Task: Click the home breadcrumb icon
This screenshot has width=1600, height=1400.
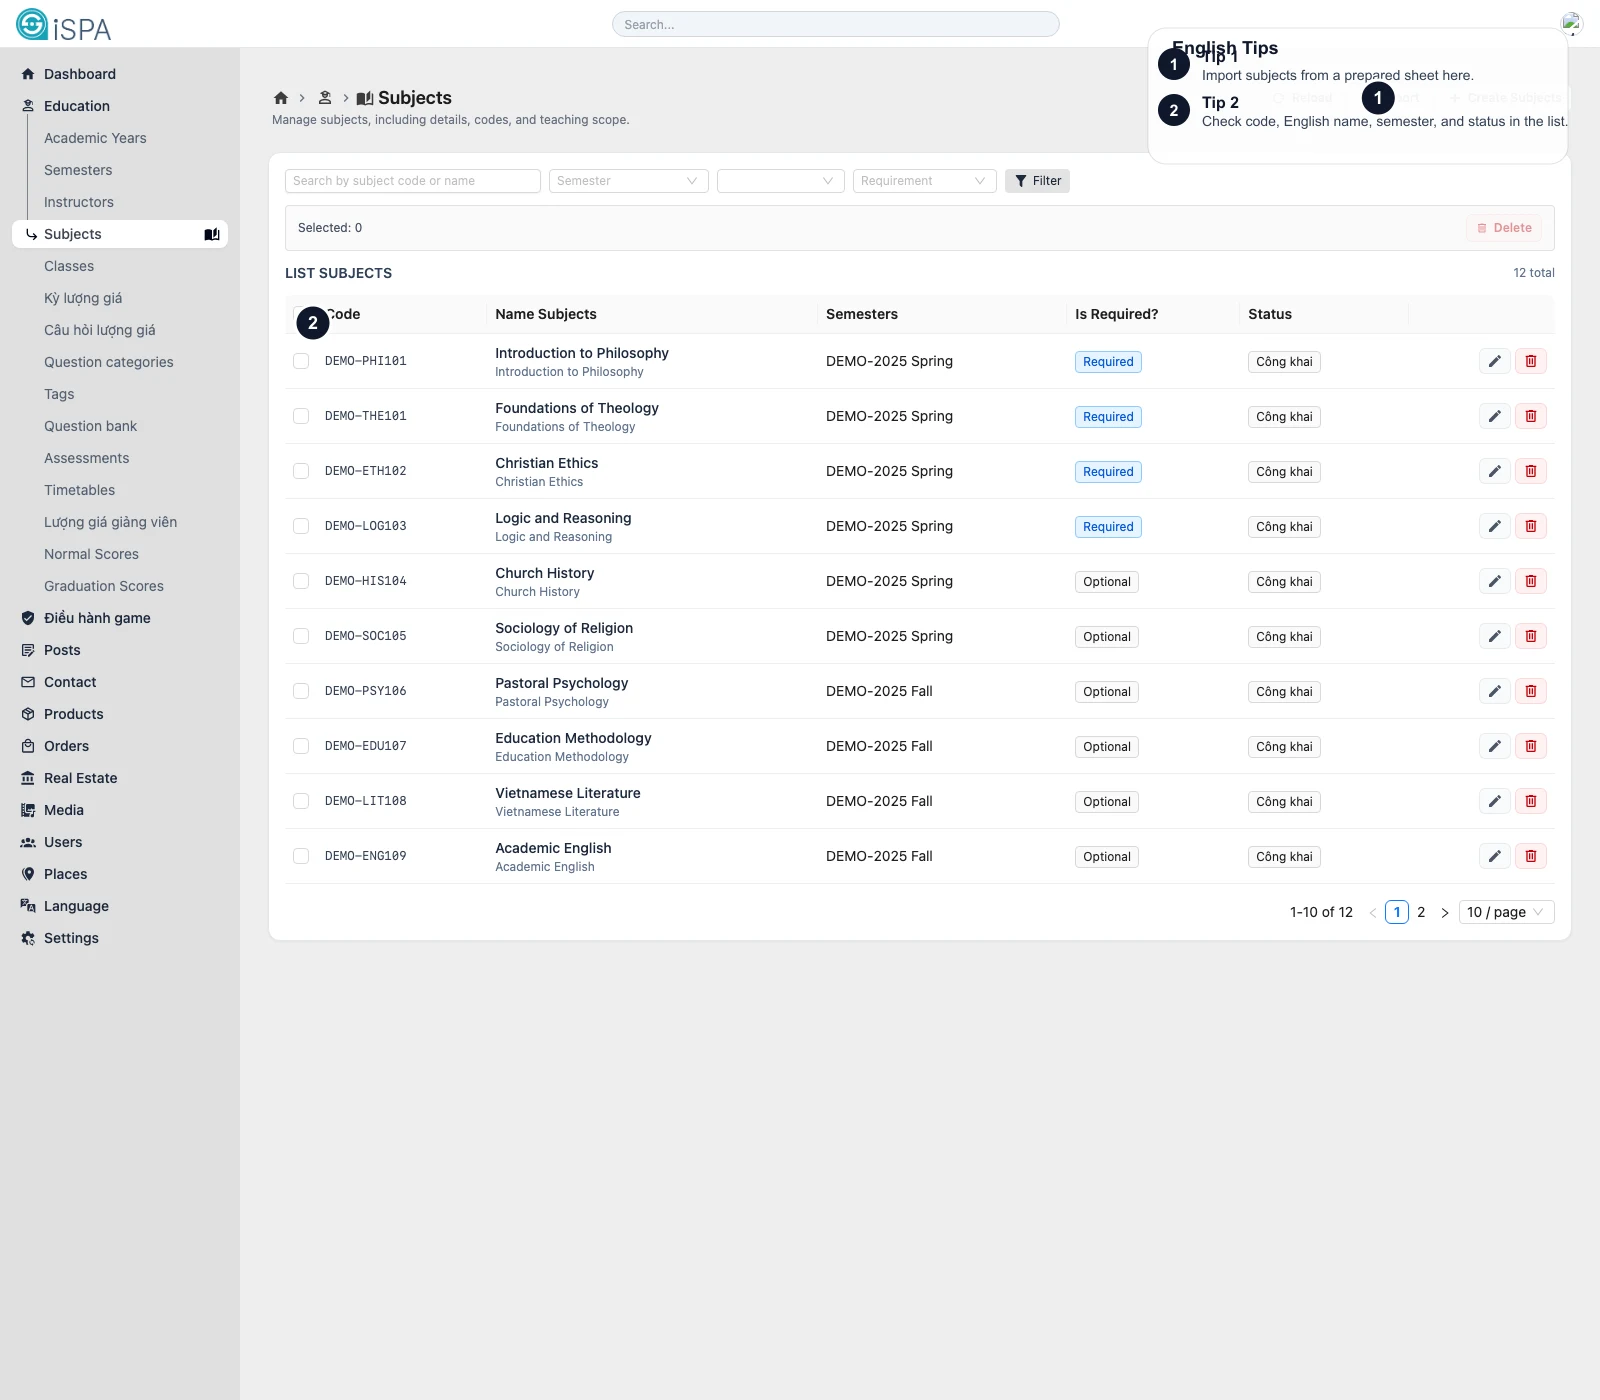Action: [x=281, y=98]
